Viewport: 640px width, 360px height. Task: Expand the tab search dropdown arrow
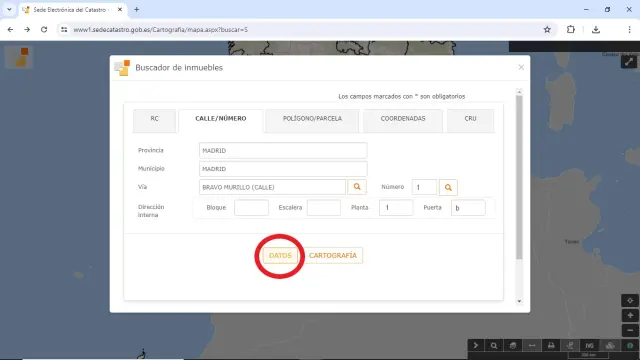(x=9, y=9)
